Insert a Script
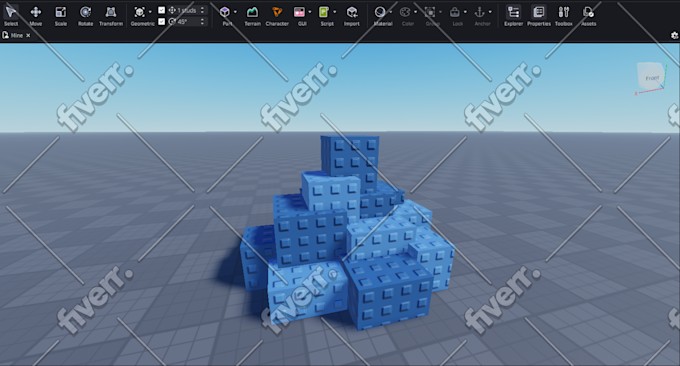The width and height of the screenshot is (680, 366). pyautogui.click(x=324, y=12)
